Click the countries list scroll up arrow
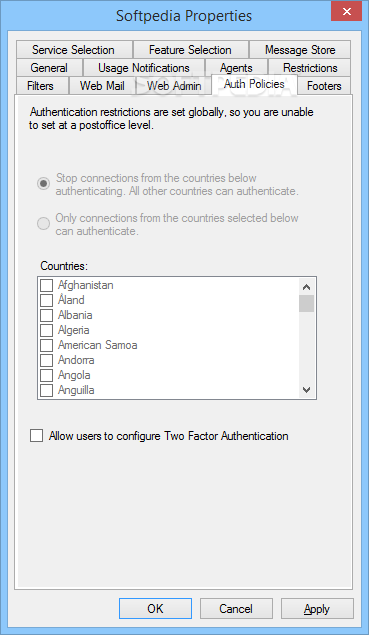The height and width of the screenshot is (635, 369). click(307, 287)
